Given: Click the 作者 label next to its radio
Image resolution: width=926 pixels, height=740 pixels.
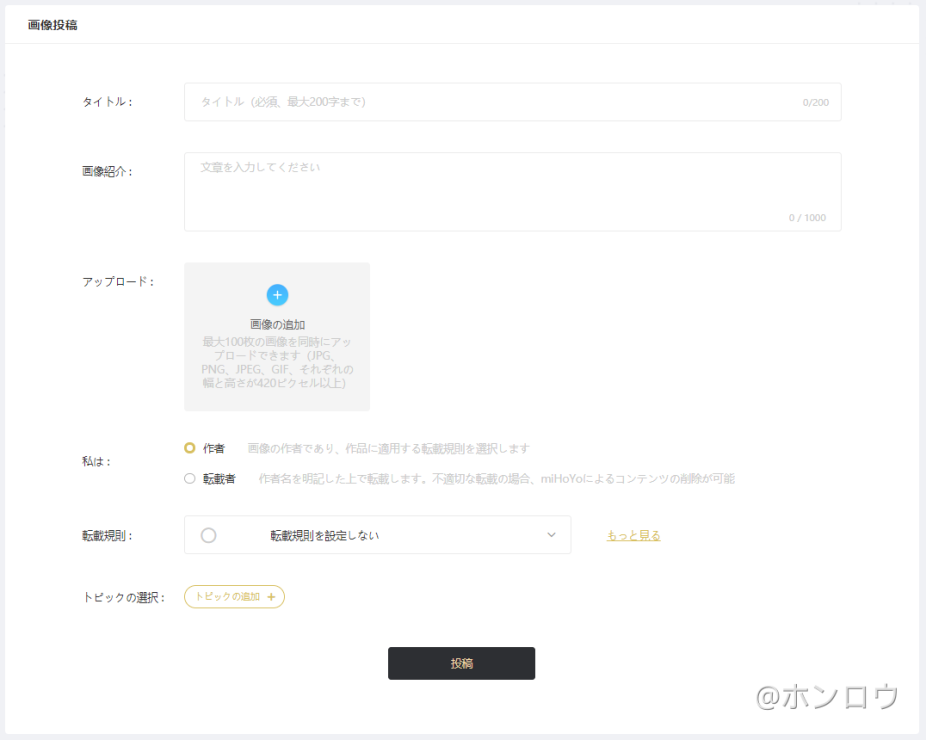Looking at the screenshot, I should click(x=213, y=448).
